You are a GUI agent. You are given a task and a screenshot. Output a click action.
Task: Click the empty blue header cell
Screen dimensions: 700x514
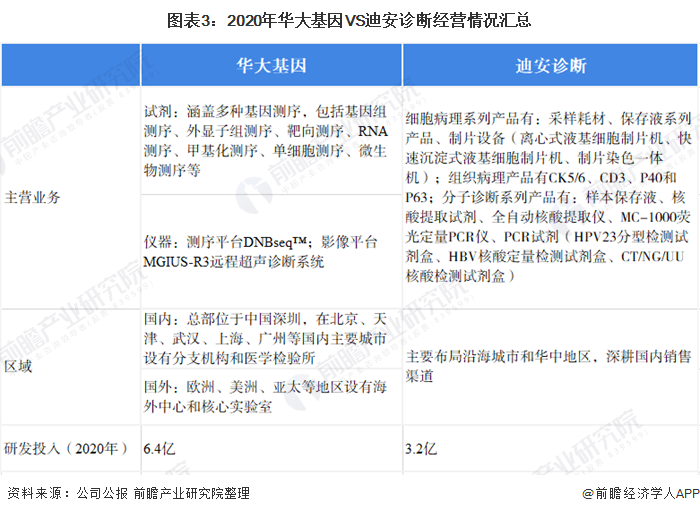[x=70, y=65]
